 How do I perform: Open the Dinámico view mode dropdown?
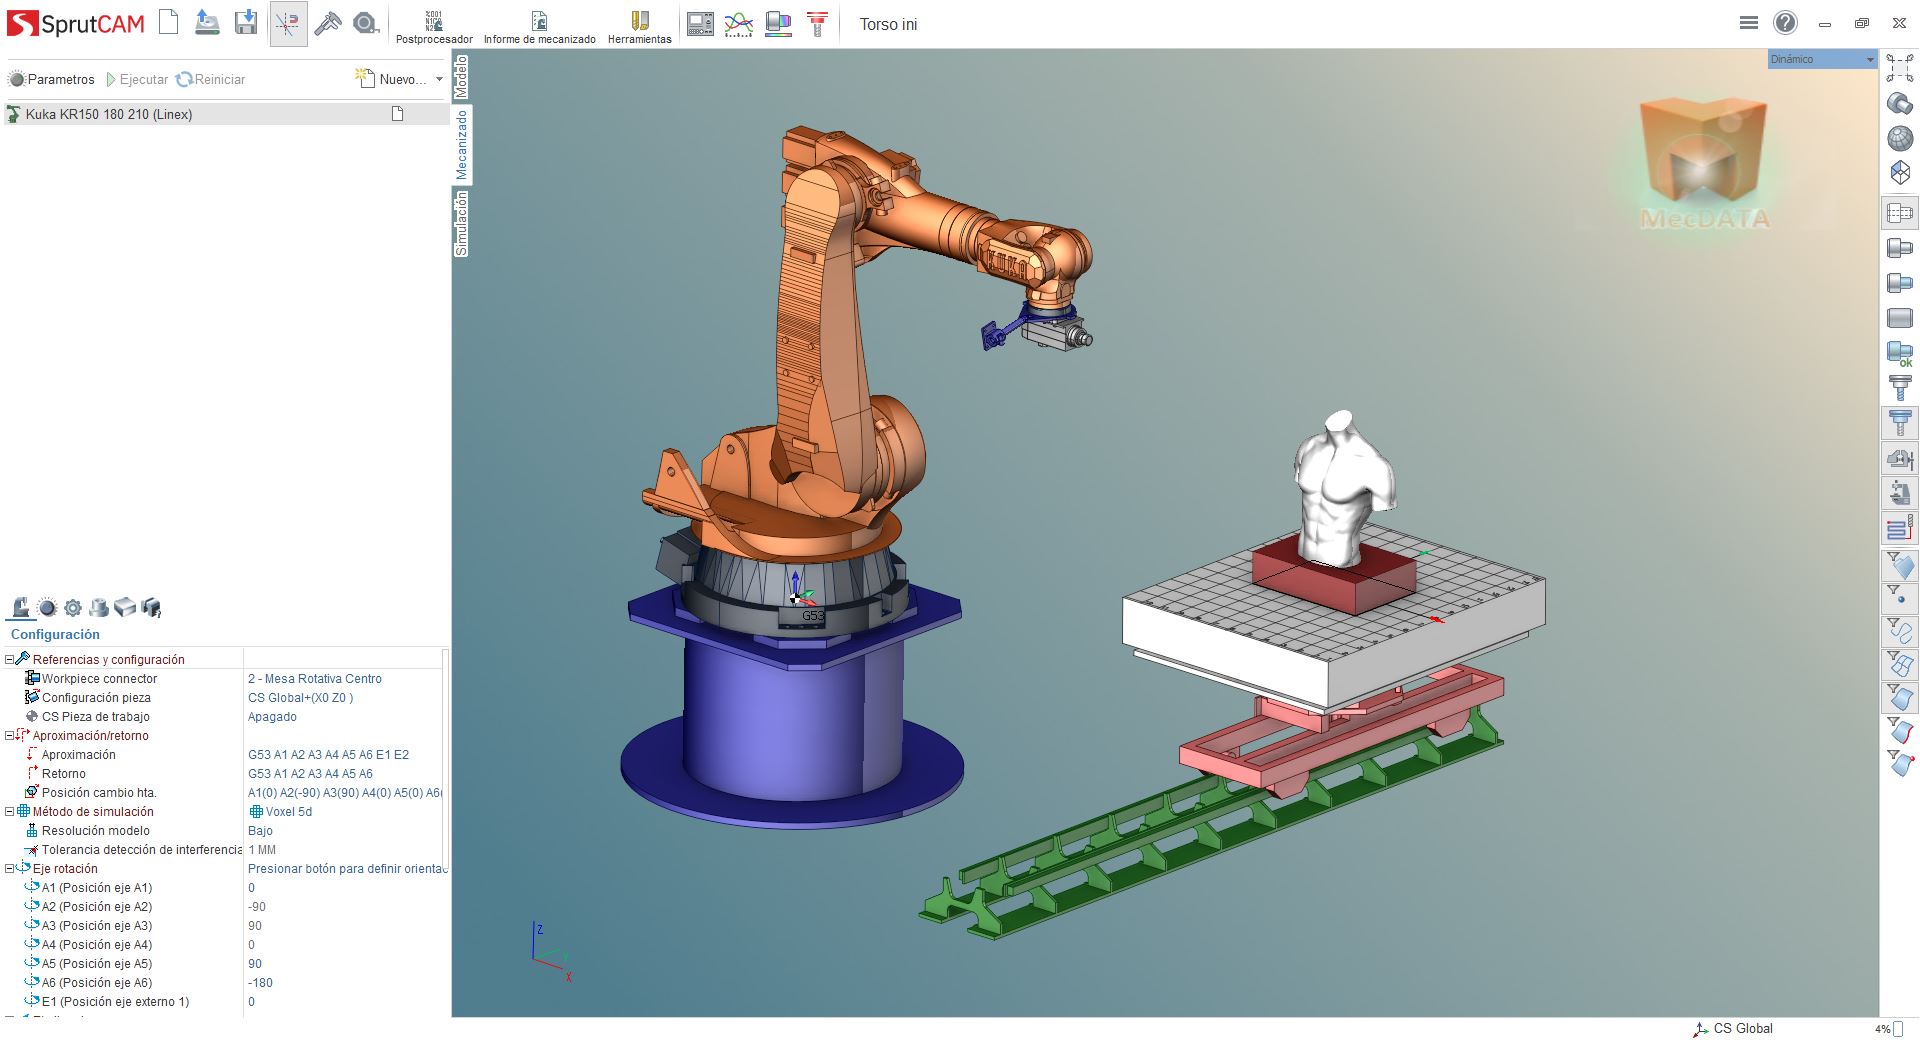pos(1822,59)
